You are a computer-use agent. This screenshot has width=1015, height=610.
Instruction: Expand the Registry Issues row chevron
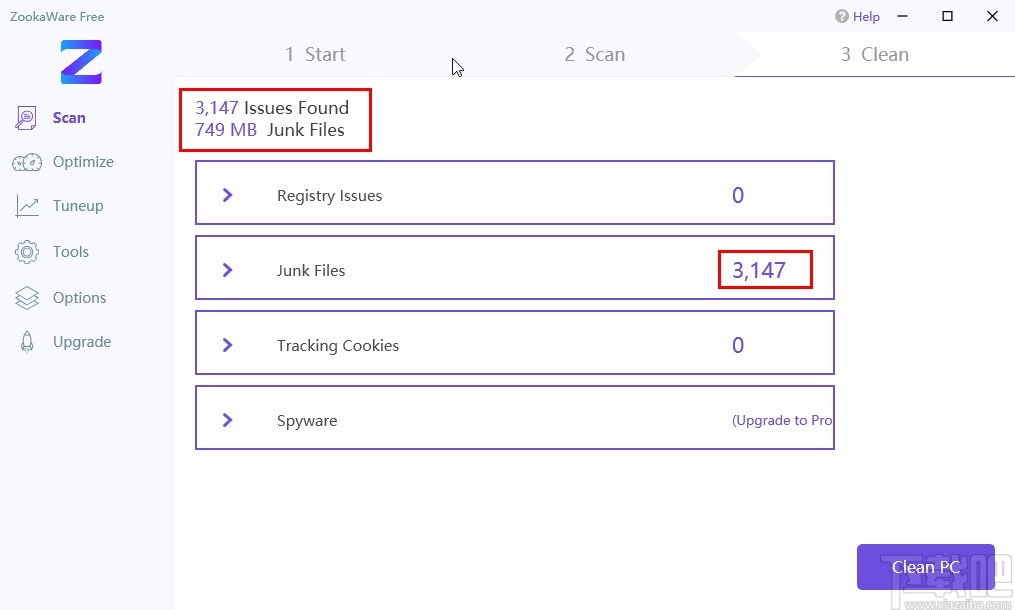pos(227,195)
